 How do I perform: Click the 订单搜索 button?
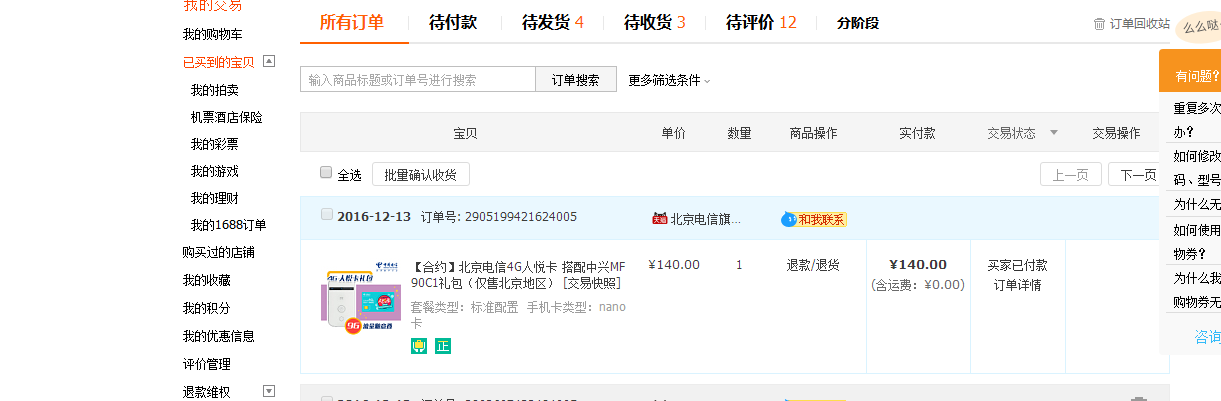coord(576,80)
